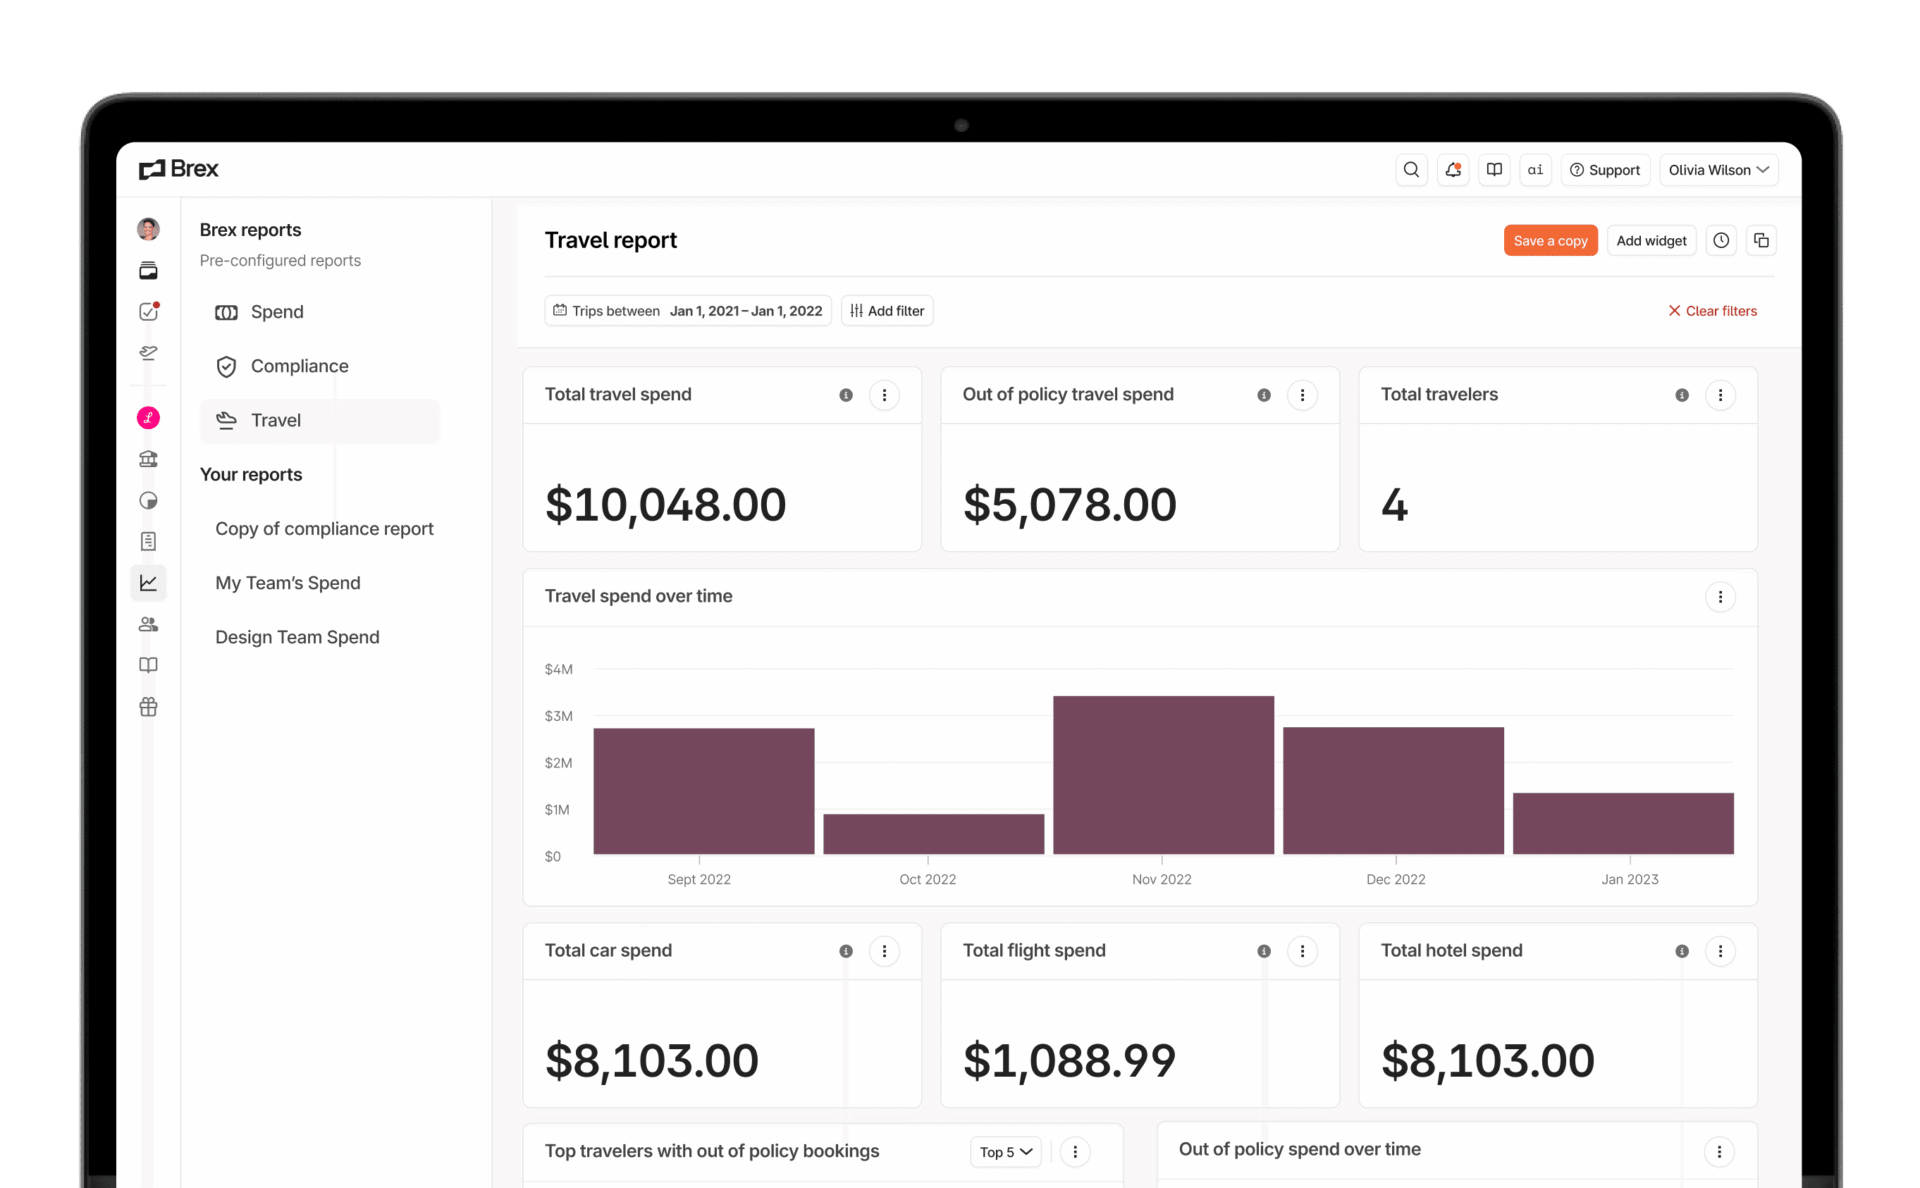Click the info icon on Total hotel spend

1681,951
